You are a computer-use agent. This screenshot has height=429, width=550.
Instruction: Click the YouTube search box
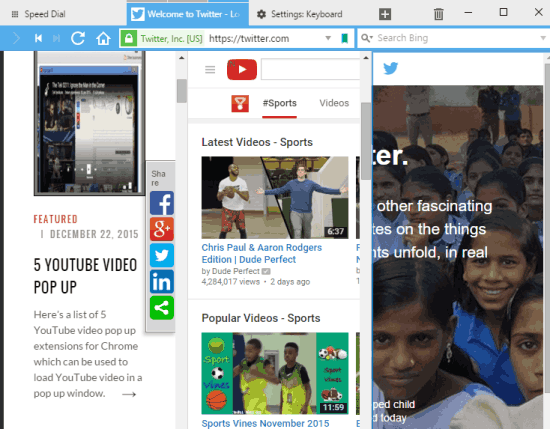click(x=311, y=69)
